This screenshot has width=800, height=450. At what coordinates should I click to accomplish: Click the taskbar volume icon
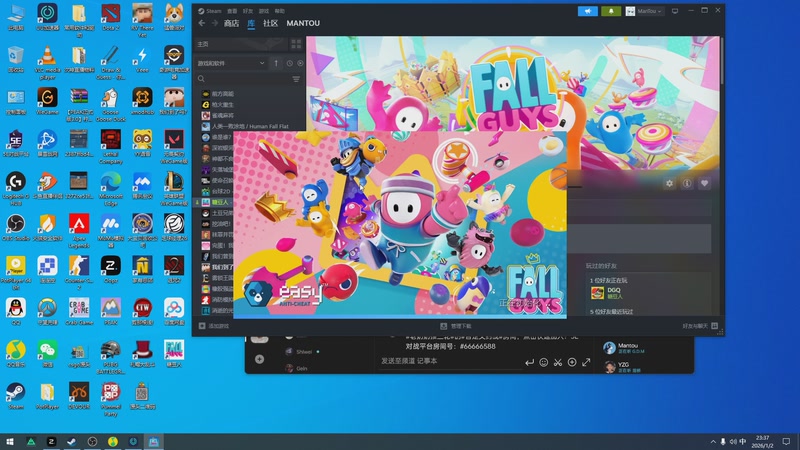click(733, 442)
